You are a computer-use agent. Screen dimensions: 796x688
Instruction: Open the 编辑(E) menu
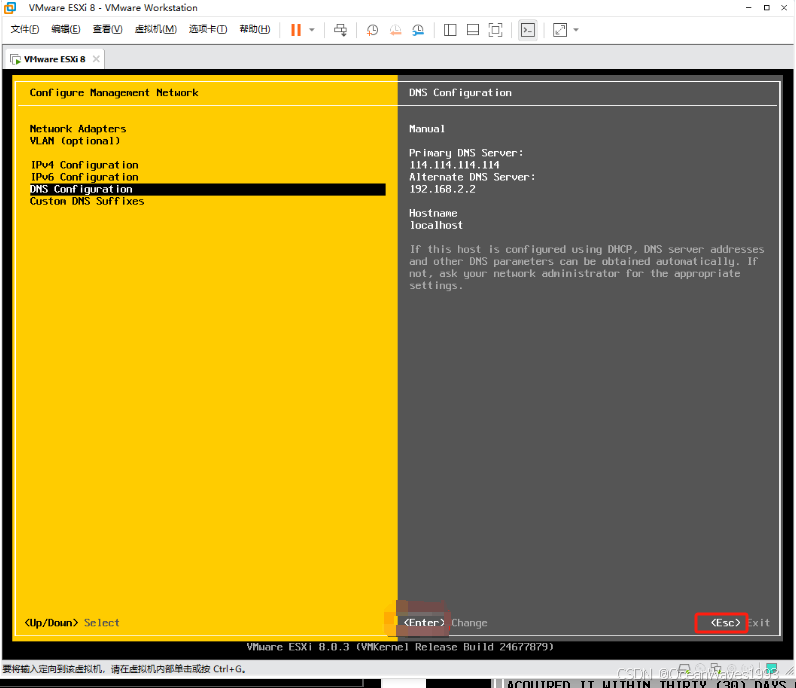tap(65, 29)
